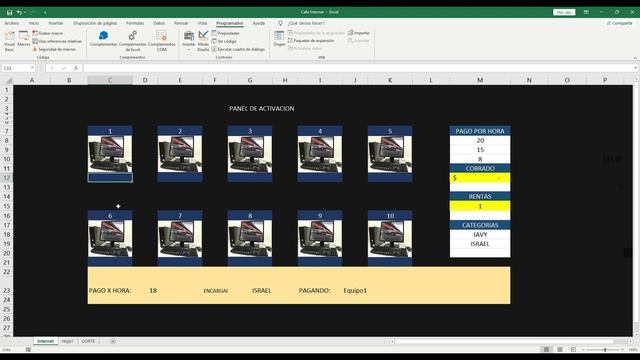Open the Disposición de página tab

(95, 23)
